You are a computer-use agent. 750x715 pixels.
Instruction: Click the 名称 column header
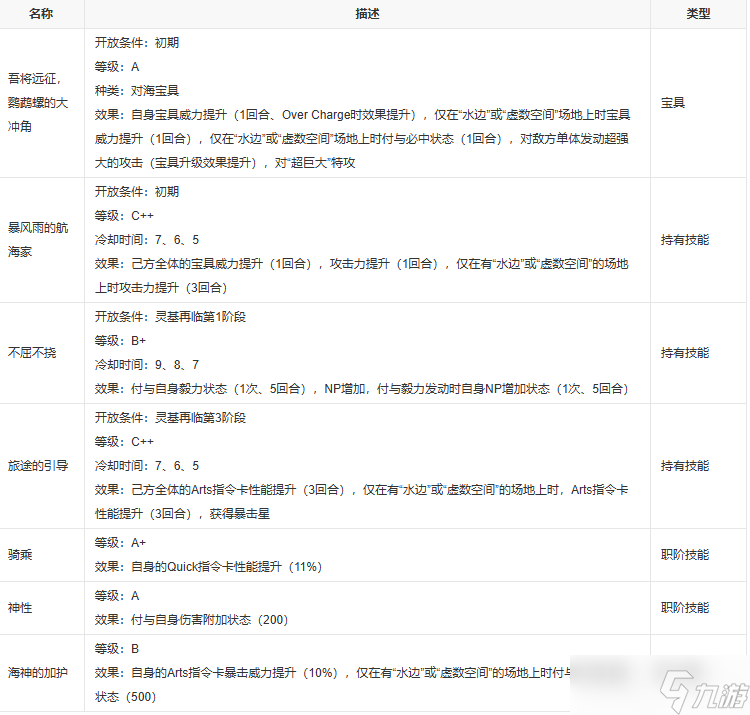[x=41, y=14]
